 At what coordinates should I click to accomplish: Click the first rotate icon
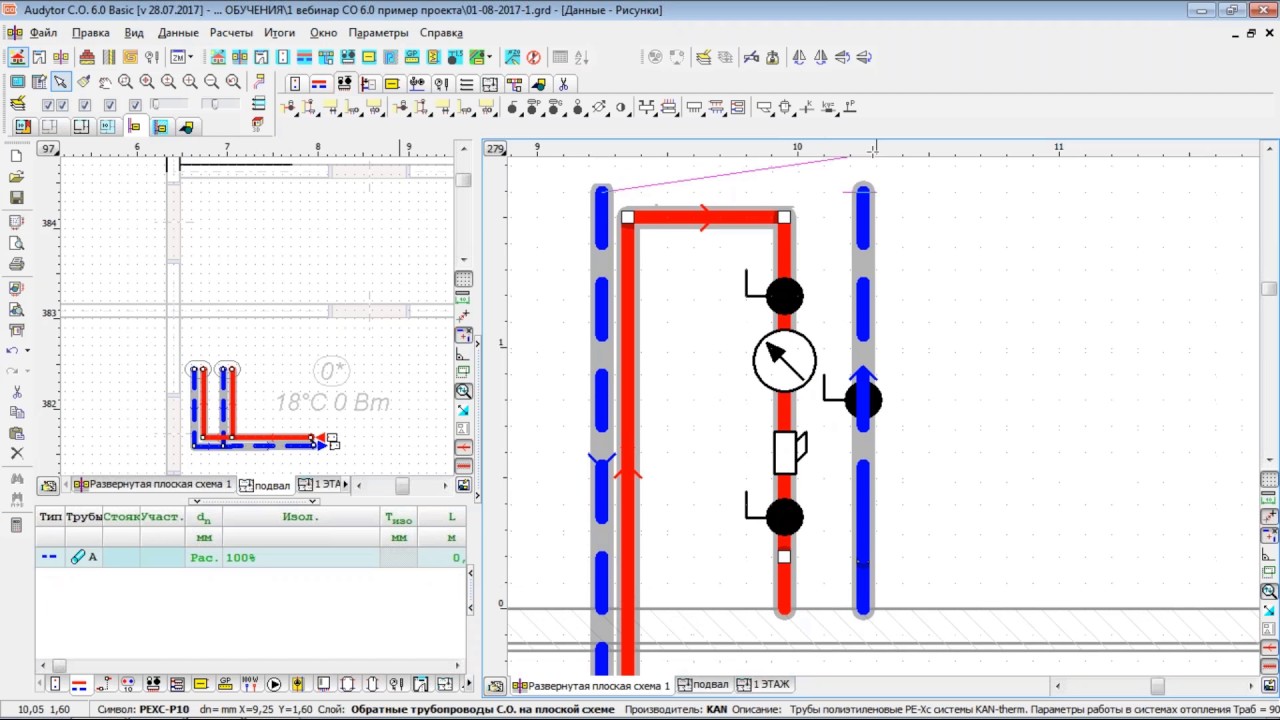(x=843, y=57)
